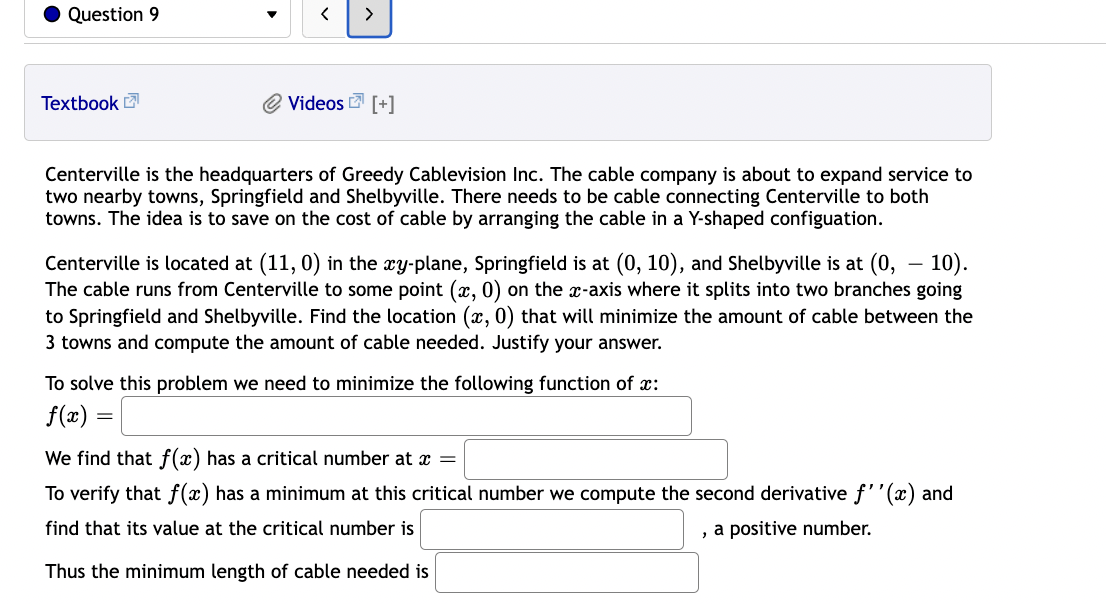The height and width of the screenshot is (604, 1106).
Task: Click the critical number answer field
Action: tap(595, 459)
